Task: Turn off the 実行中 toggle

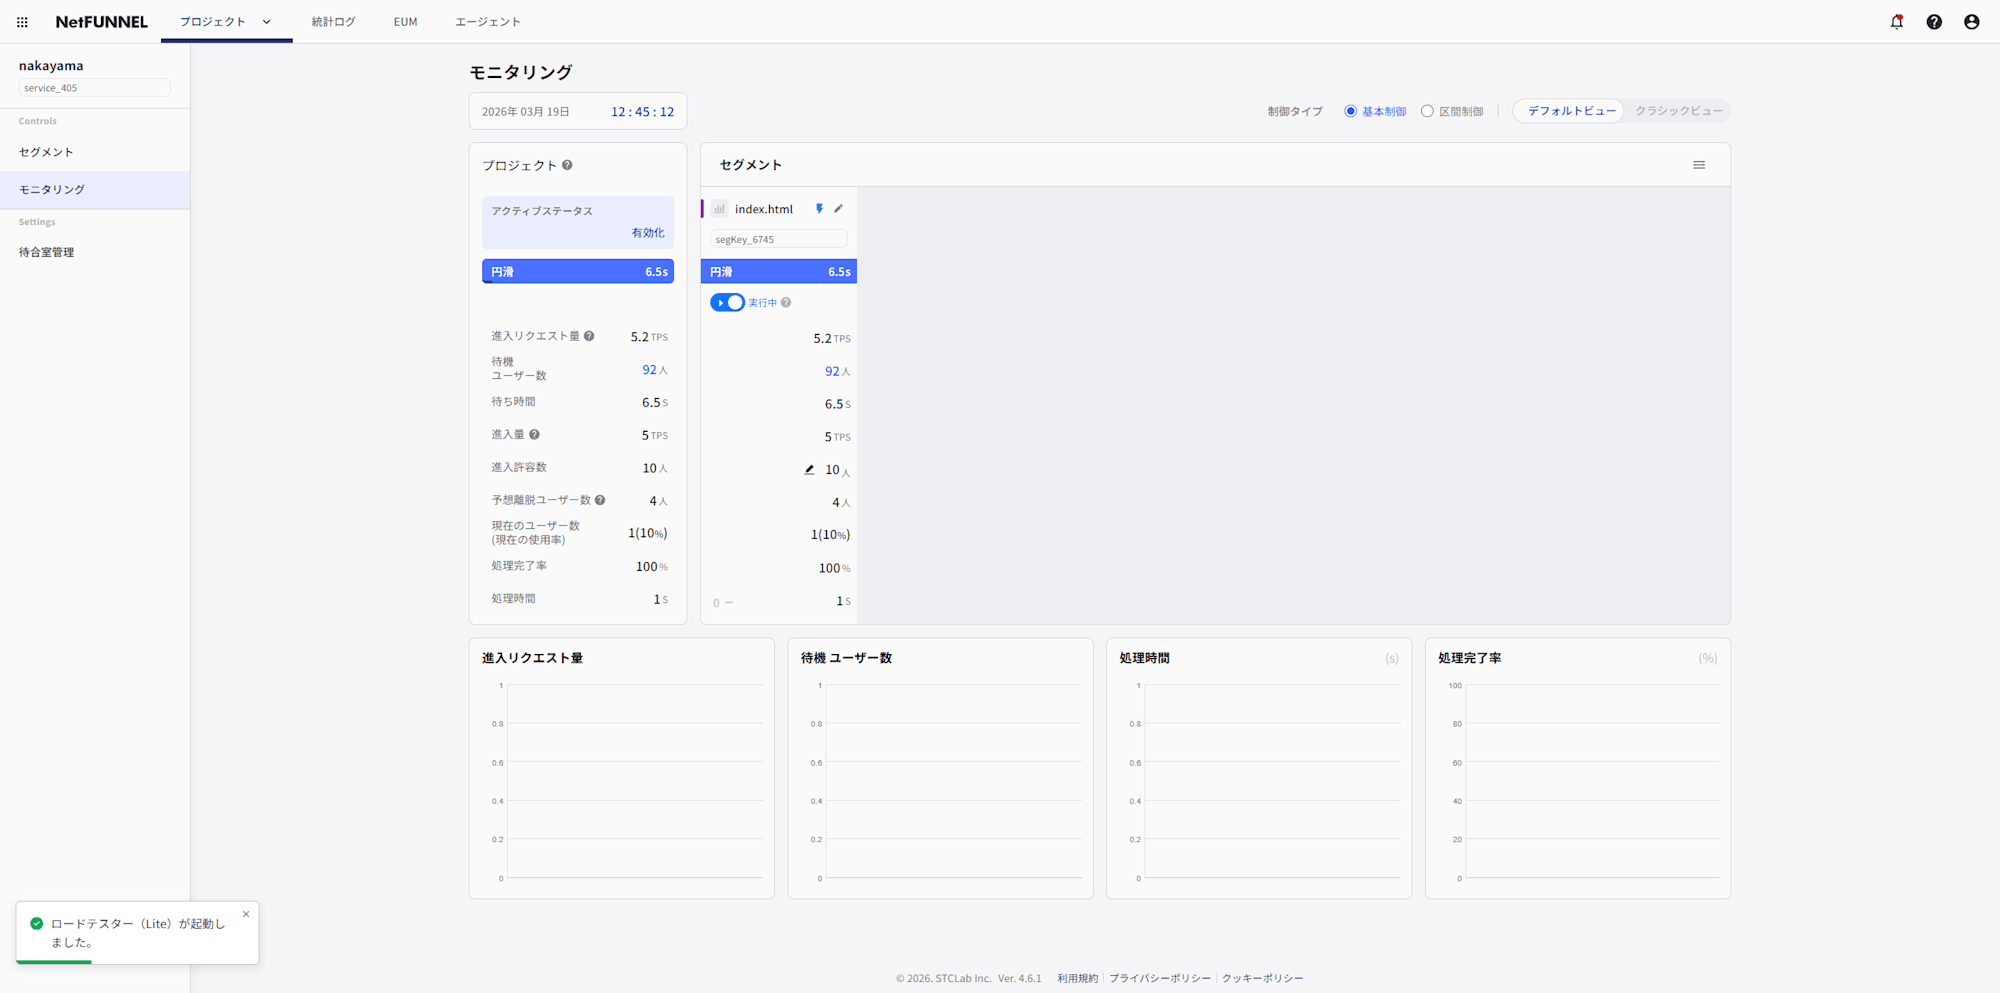Action: tap(728, 302)
